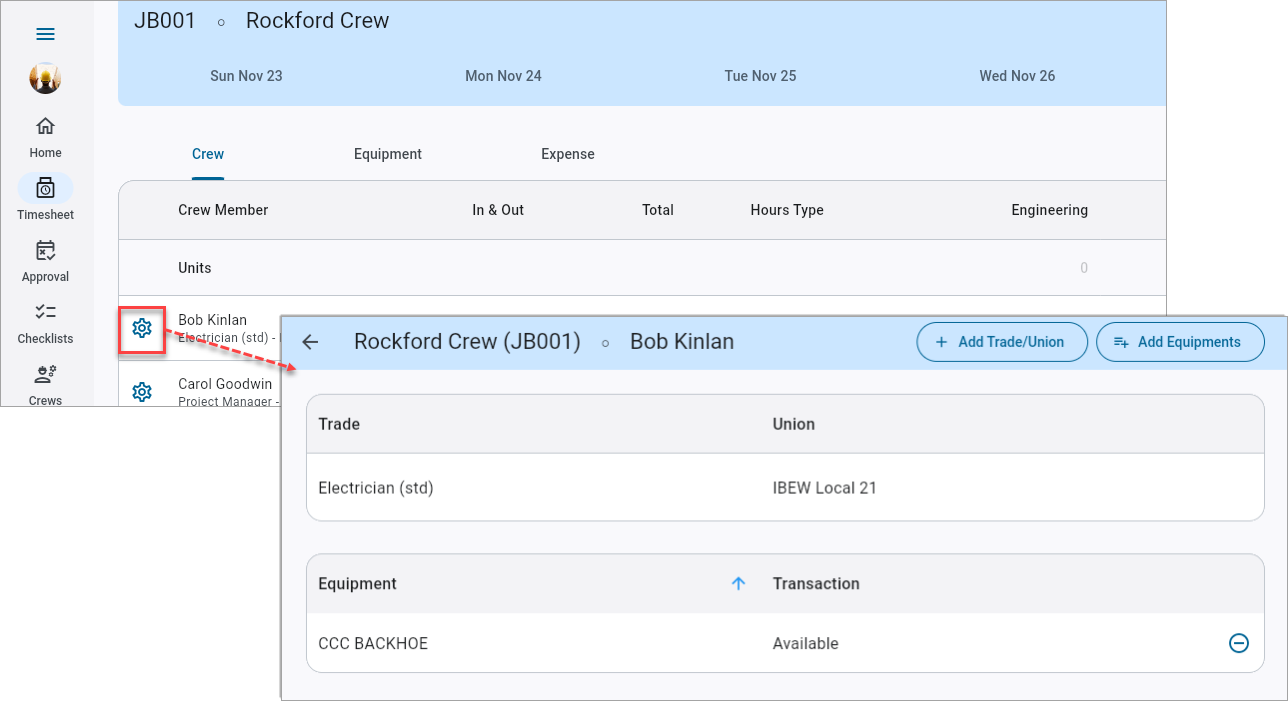Click Bob Kinlan's name in the crew list

213,319
